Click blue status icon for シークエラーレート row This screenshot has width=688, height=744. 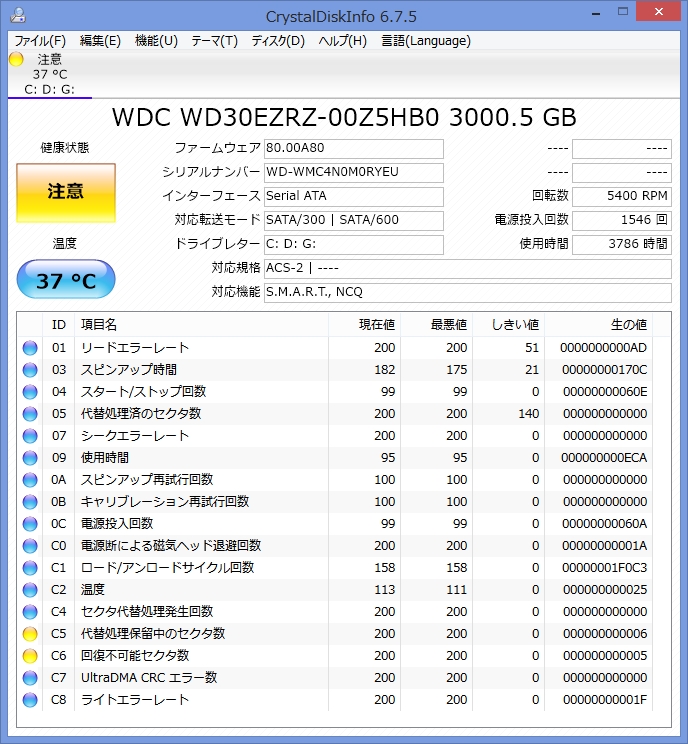point(30,436)
